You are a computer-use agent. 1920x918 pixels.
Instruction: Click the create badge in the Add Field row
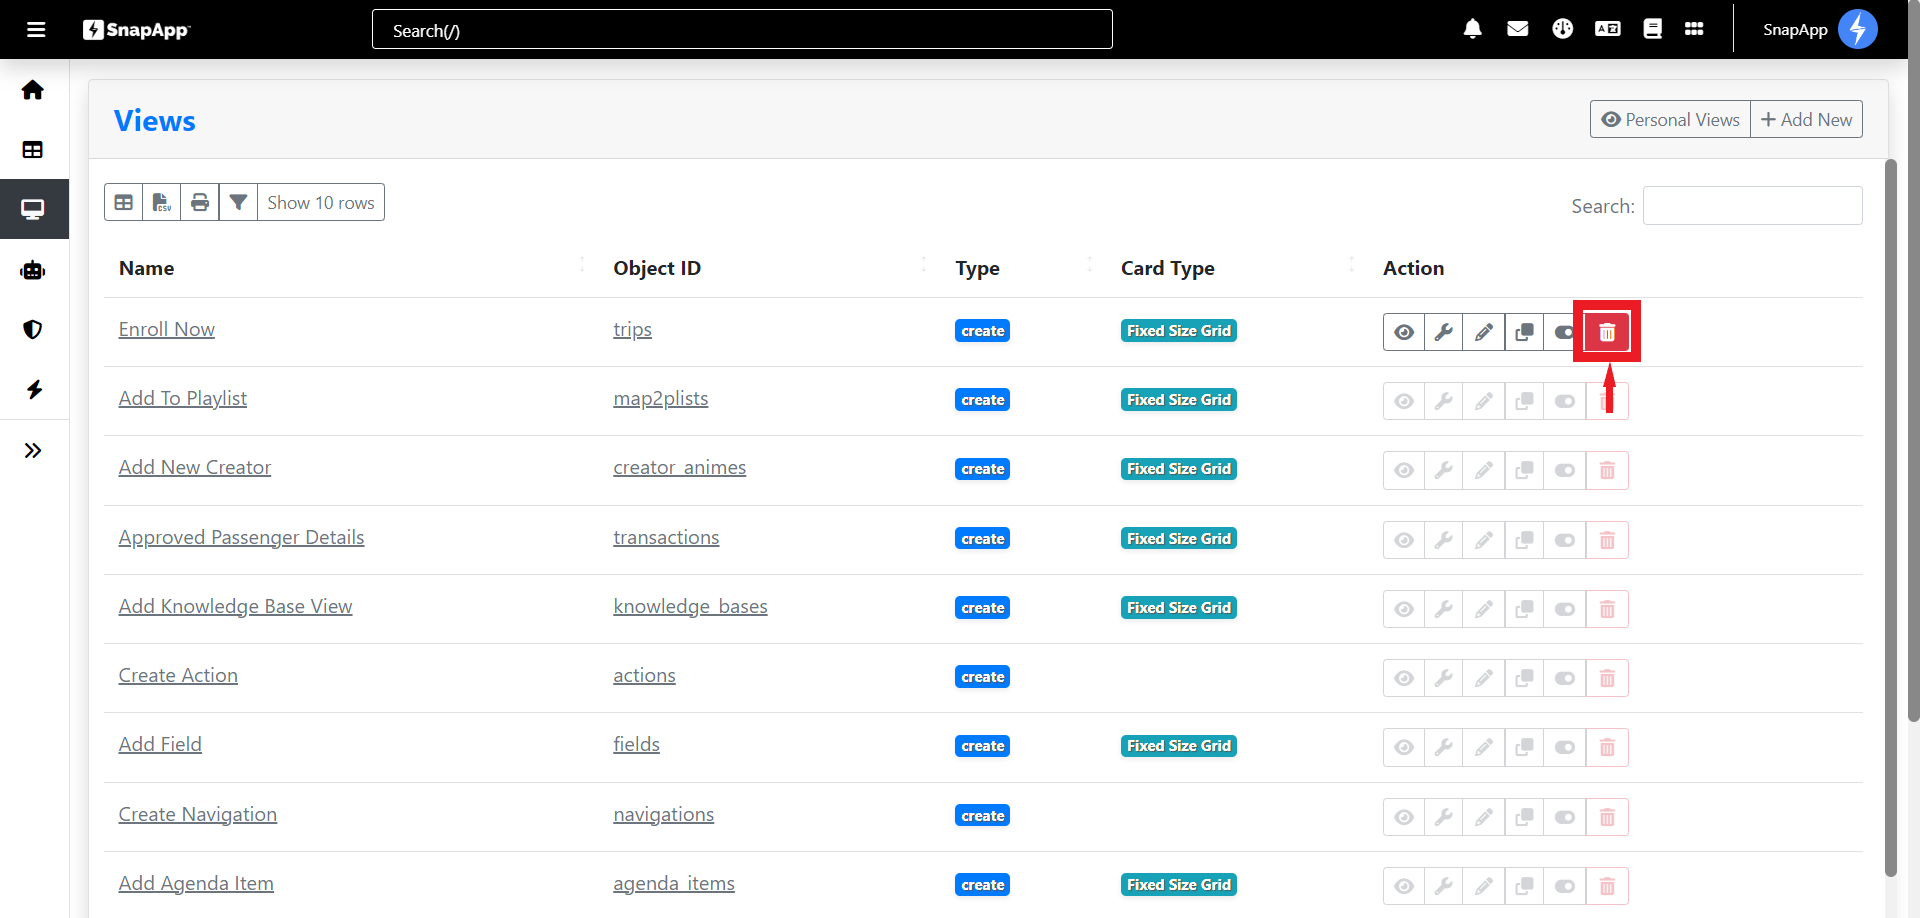[x=982, y=746]
